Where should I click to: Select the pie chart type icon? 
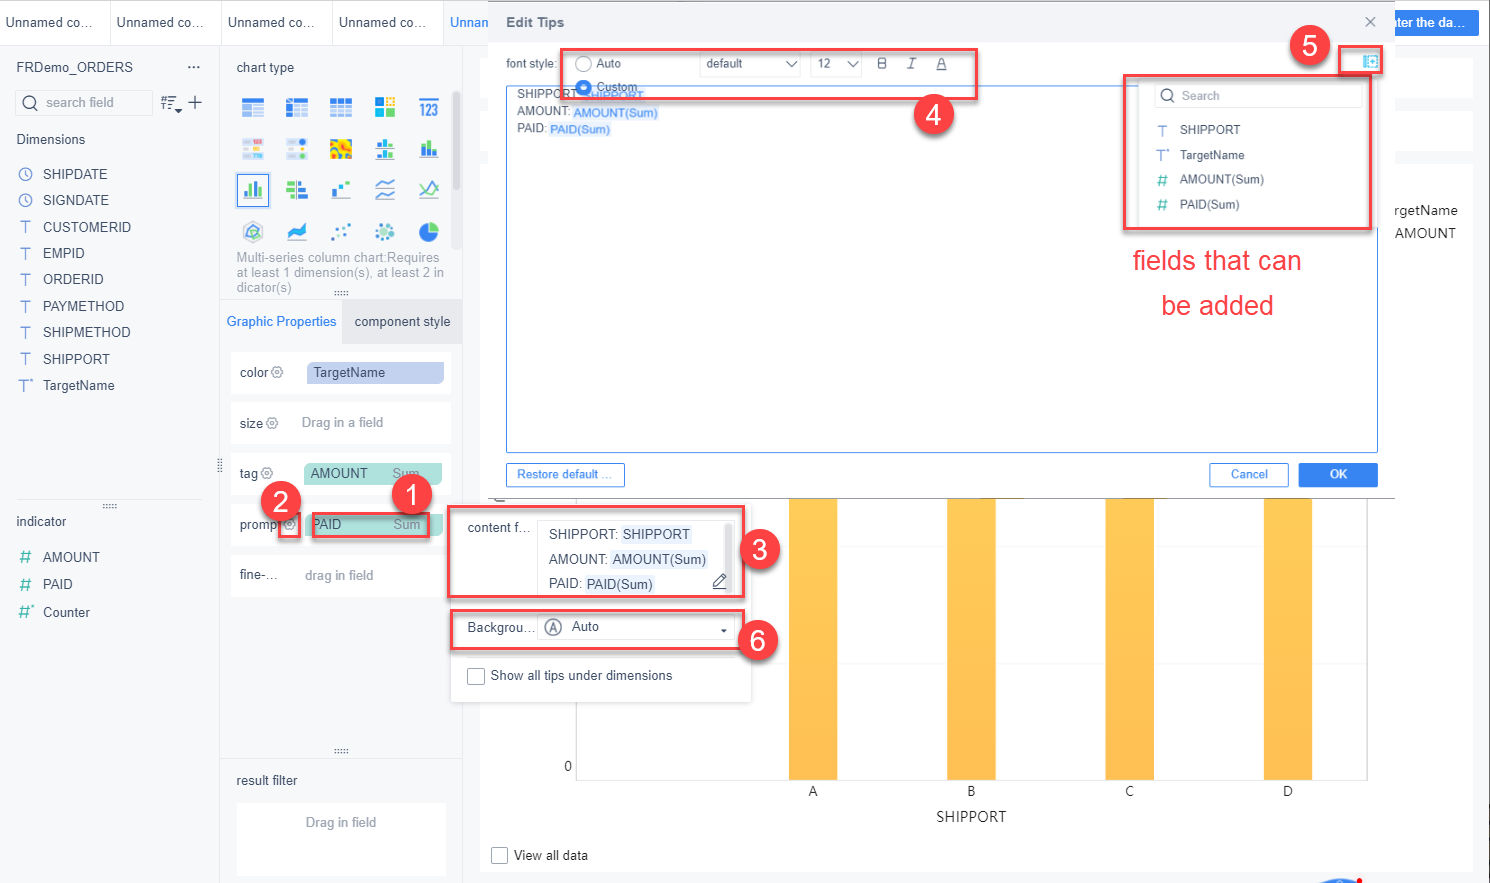428,232
